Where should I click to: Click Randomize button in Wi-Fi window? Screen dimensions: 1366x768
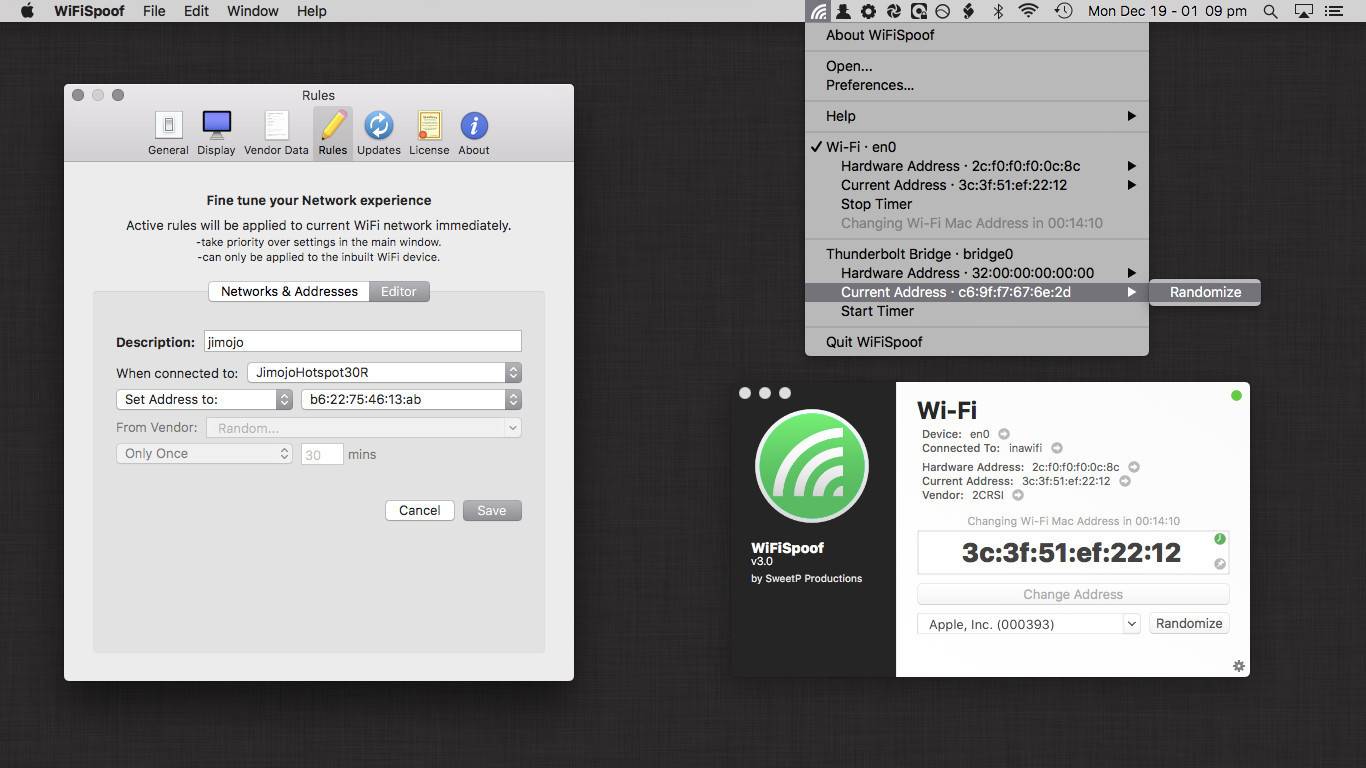click(x=1189, y=623)
